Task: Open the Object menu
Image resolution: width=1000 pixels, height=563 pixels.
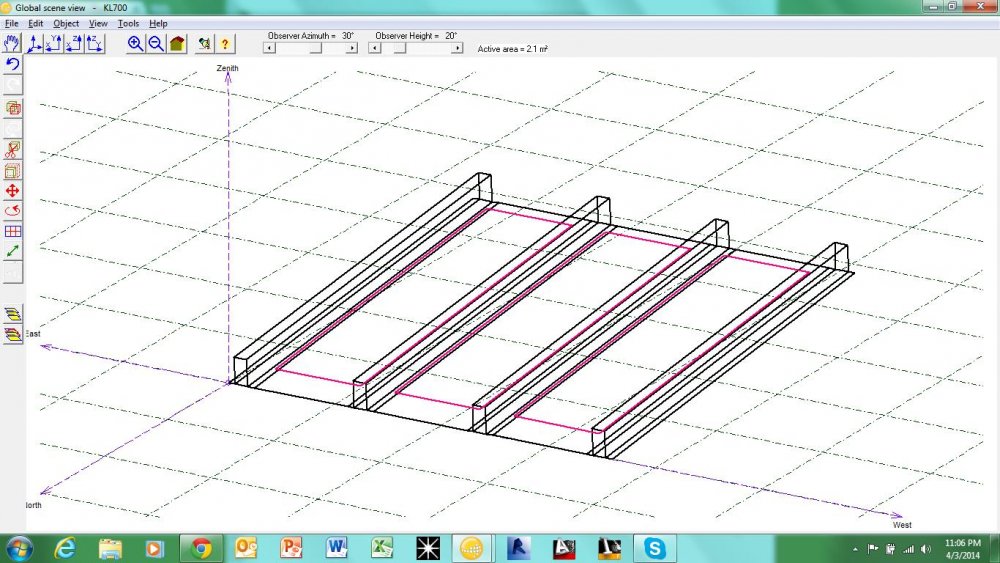Action: [66, 23]
